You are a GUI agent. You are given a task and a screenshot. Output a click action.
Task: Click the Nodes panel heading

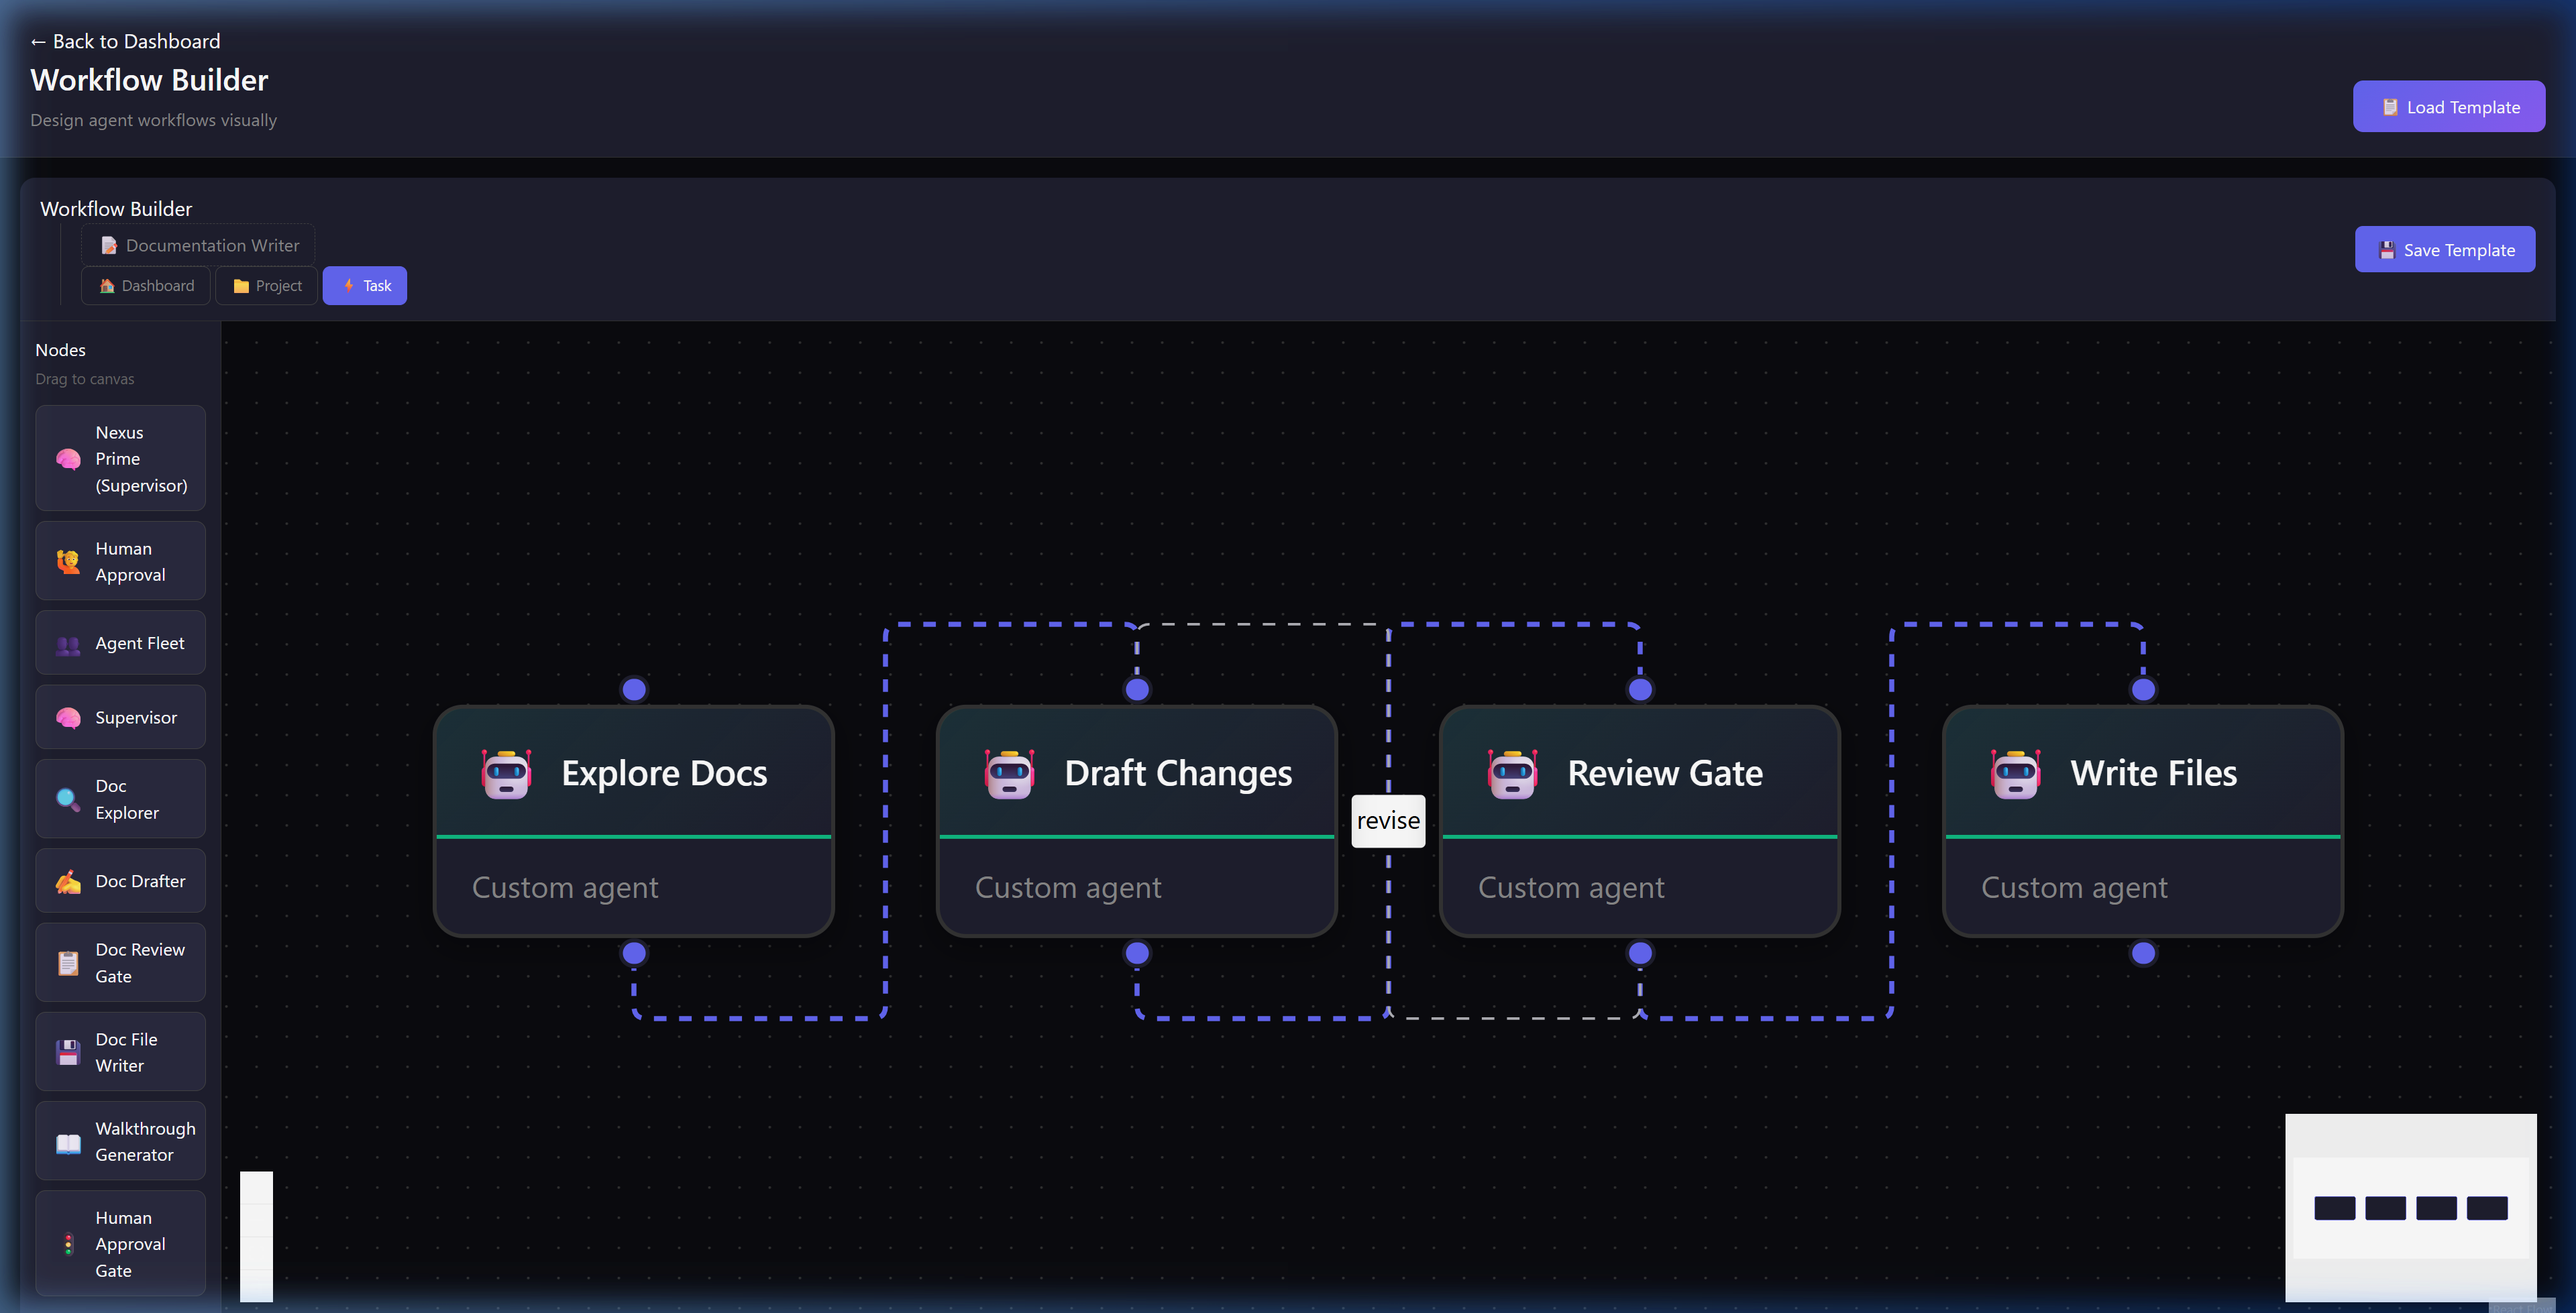60,350
